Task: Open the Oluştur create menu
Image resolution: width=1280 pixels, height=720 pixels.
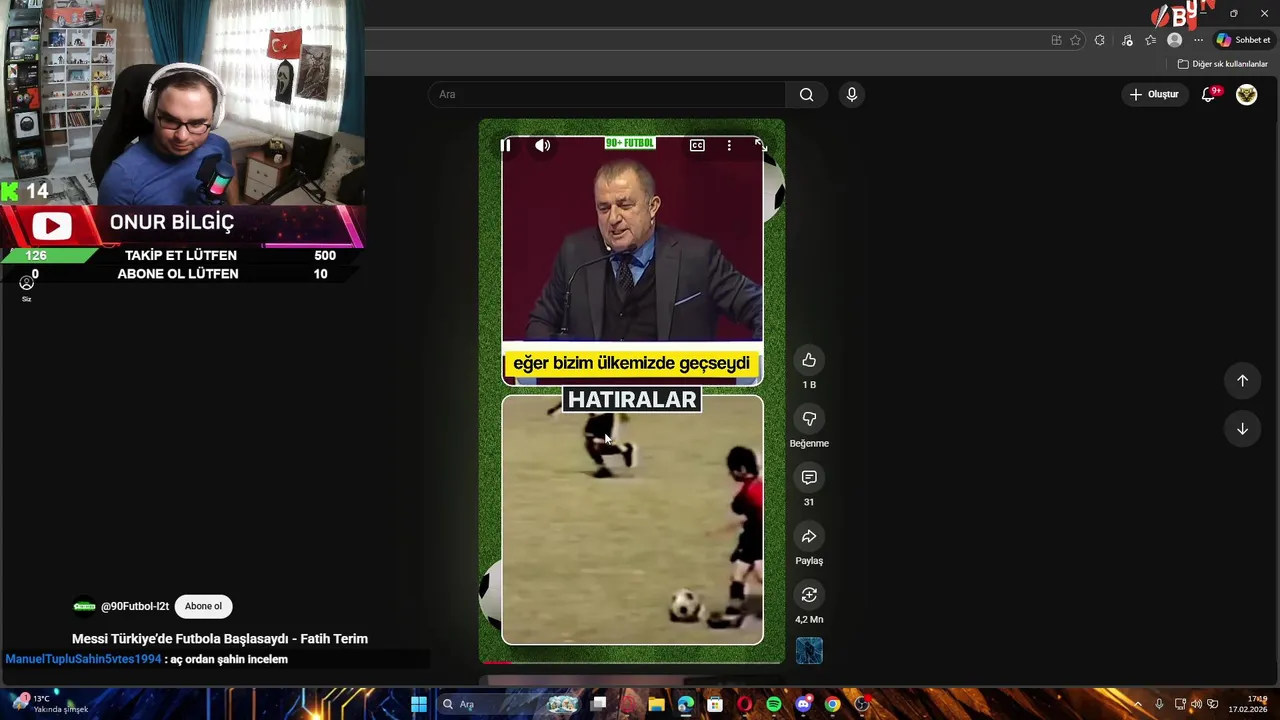Action: coord(1154,94)
